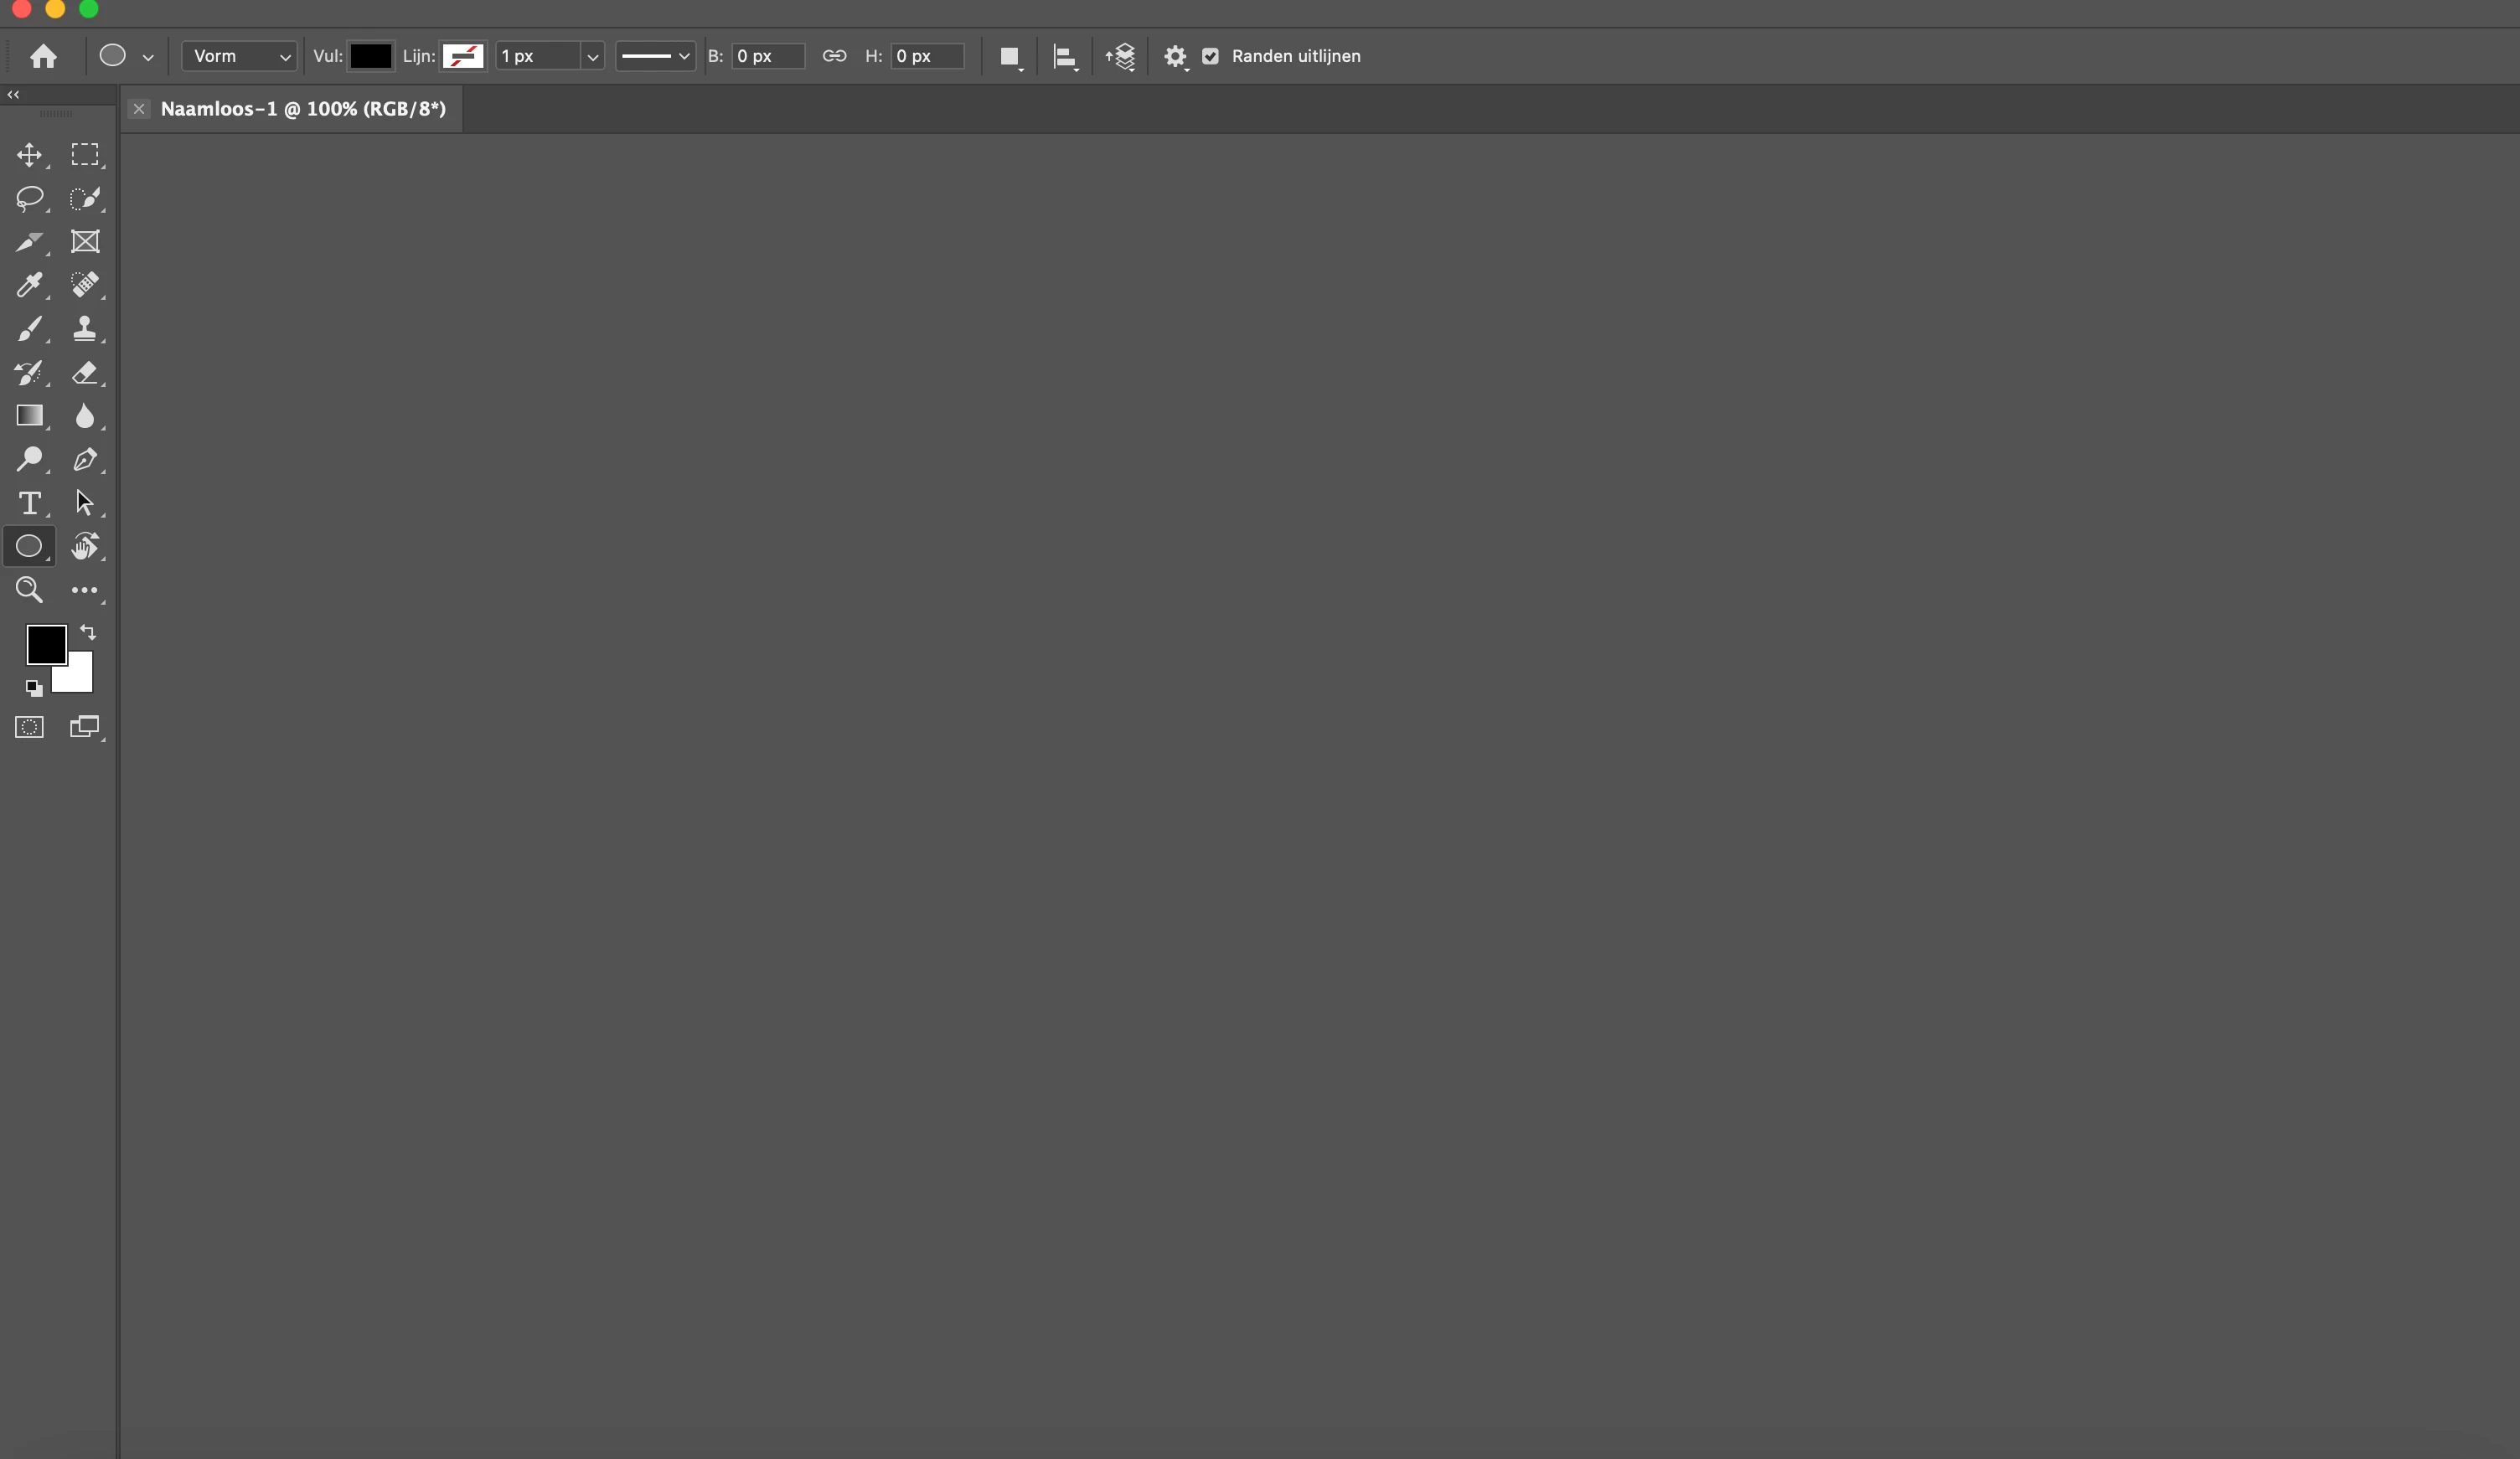Close the Naamloos-1 document tab
Screen dimensions: 2520x1459
[139, 109]
